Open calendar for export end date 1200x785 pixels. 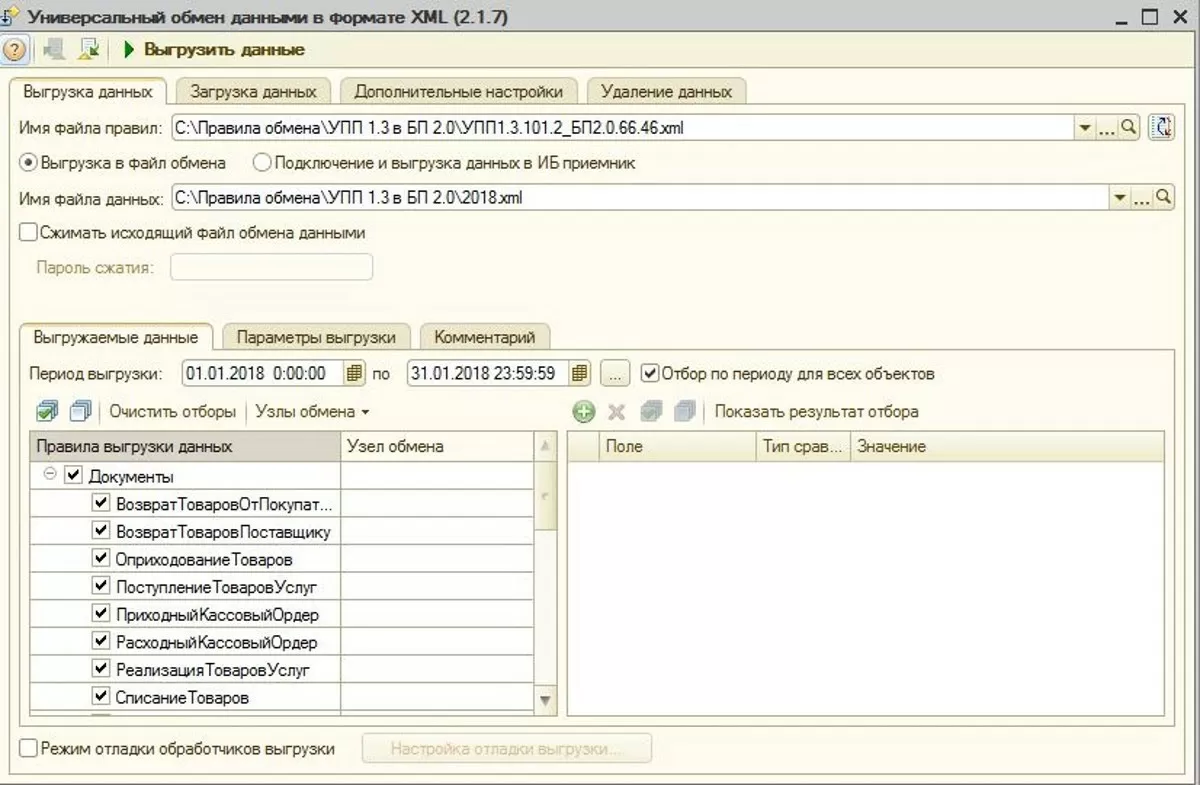tap(579, 374)
